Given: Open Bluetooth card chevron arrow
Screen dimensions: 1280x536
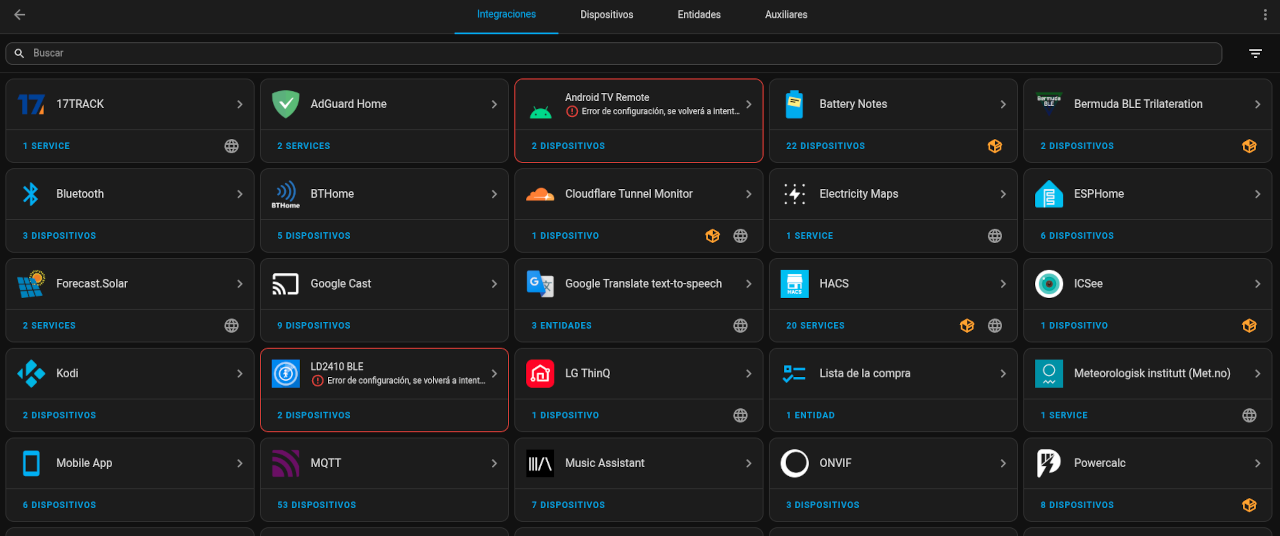Looking at the screenshot, I should coord(240,194).
